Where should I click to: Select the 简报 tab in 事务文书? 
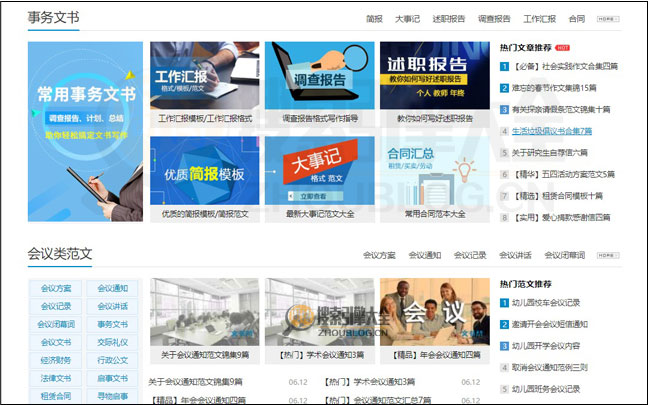tap(375, 19)
